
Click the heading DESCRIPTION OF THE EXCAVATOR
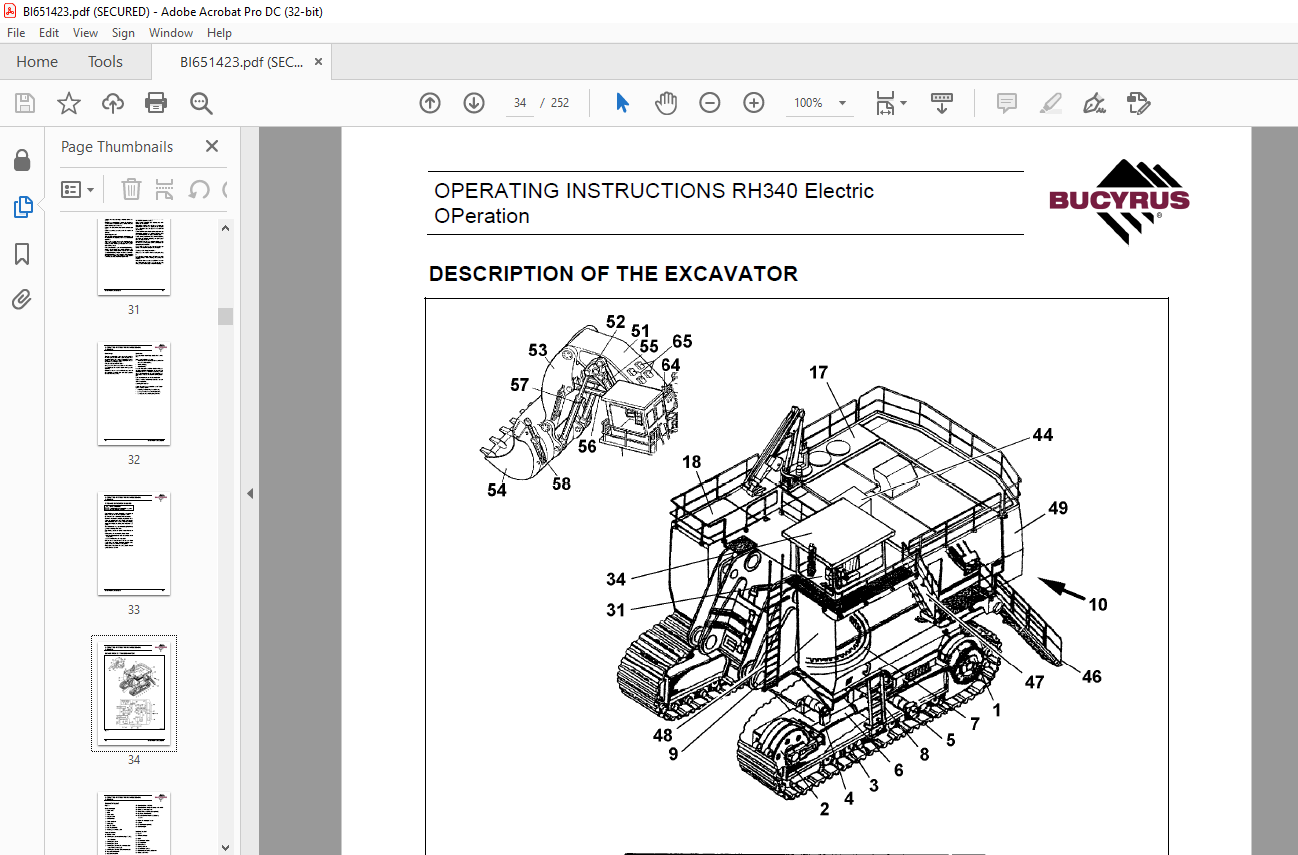(613, 274)
